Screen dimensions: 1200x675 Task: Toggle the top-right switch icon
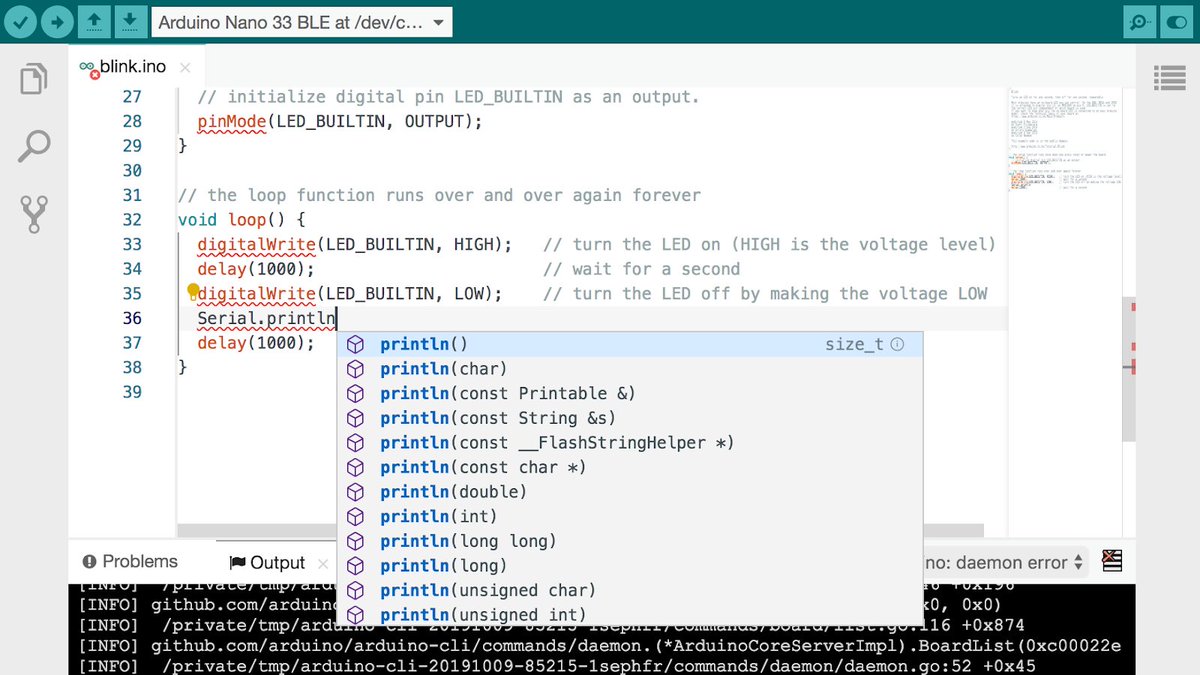pyautogui.click(x=1177, y=22)
